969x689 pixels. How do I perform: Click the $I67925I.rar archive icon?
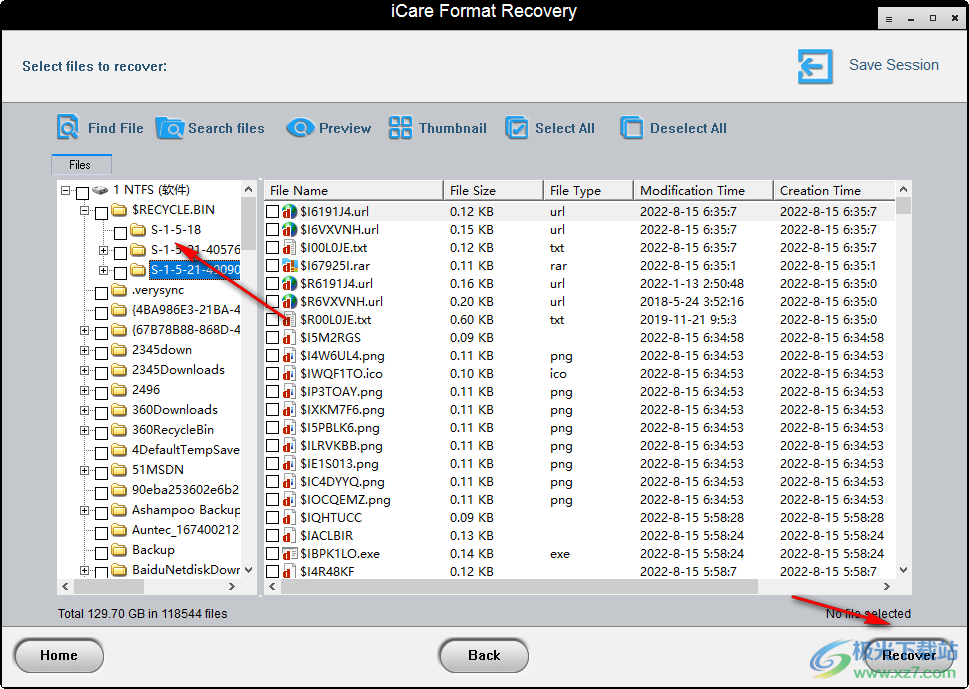click(x=289, y=266)
